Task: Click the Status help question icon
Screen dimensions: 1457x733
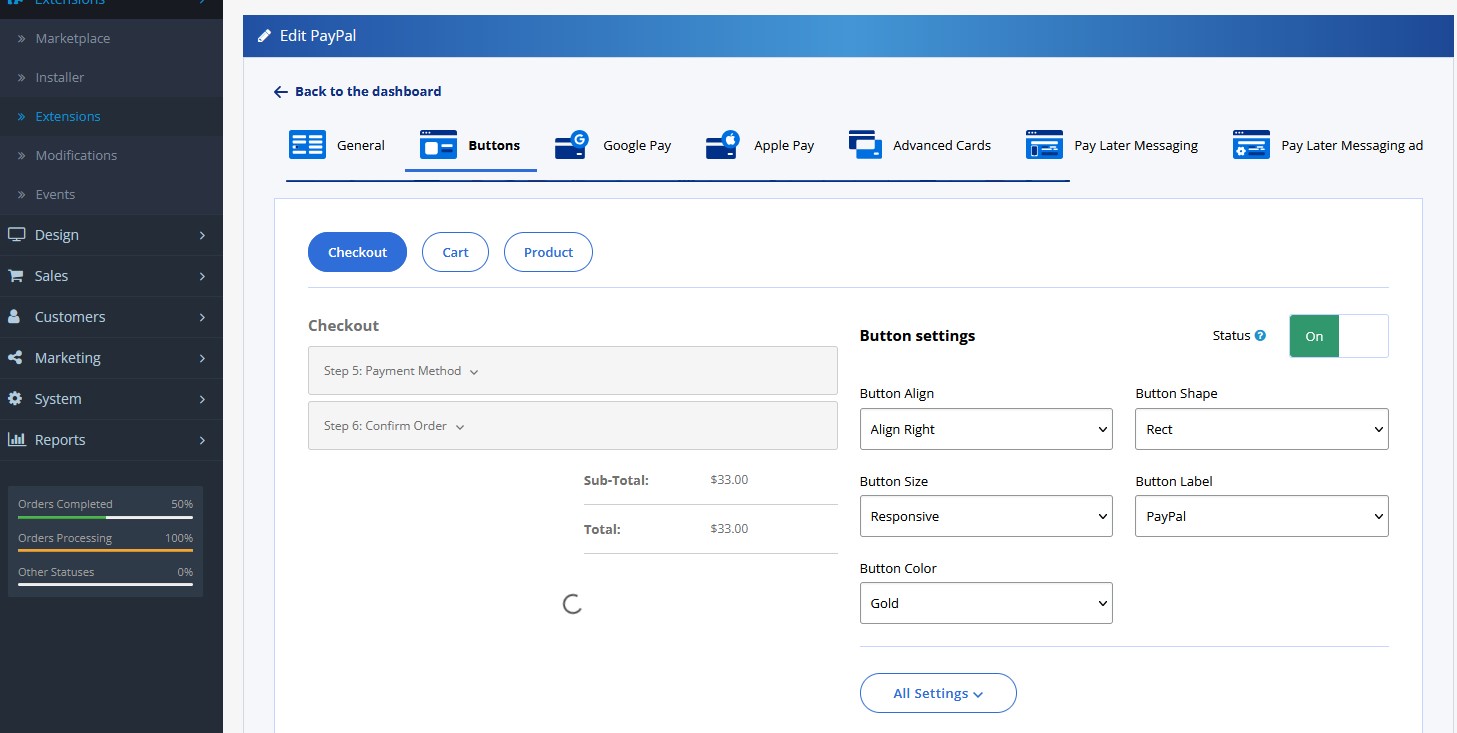Action: coord(1260,336)
